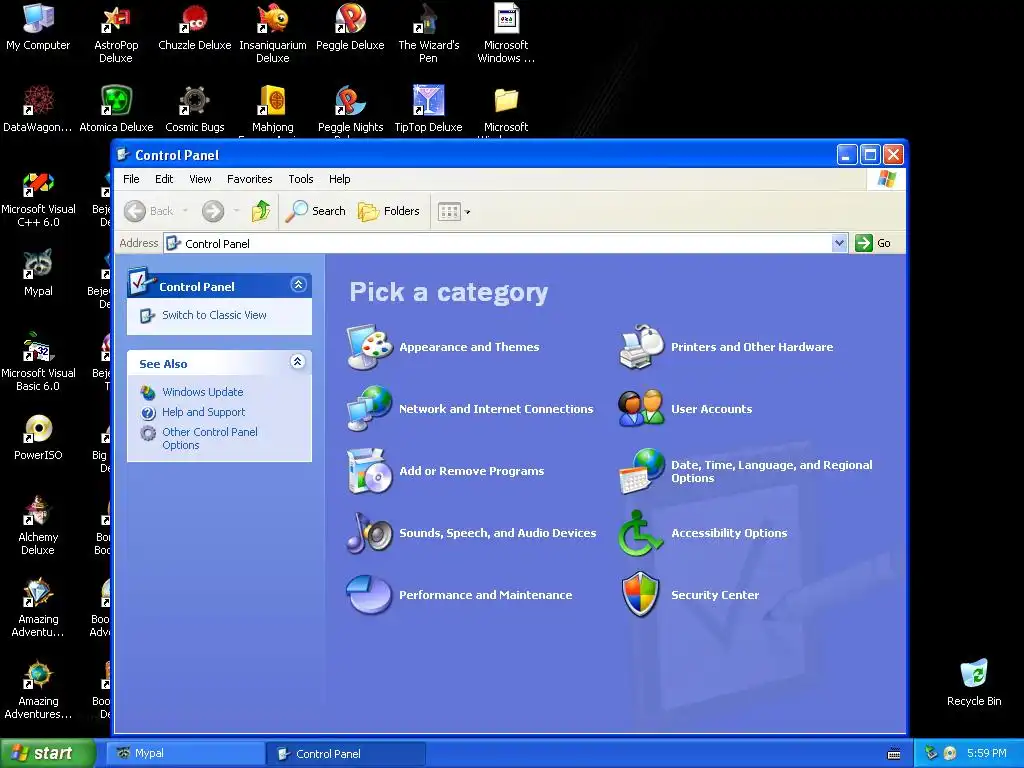Open the View menu
Screen dimensions: 1024x768
point(200,179)
